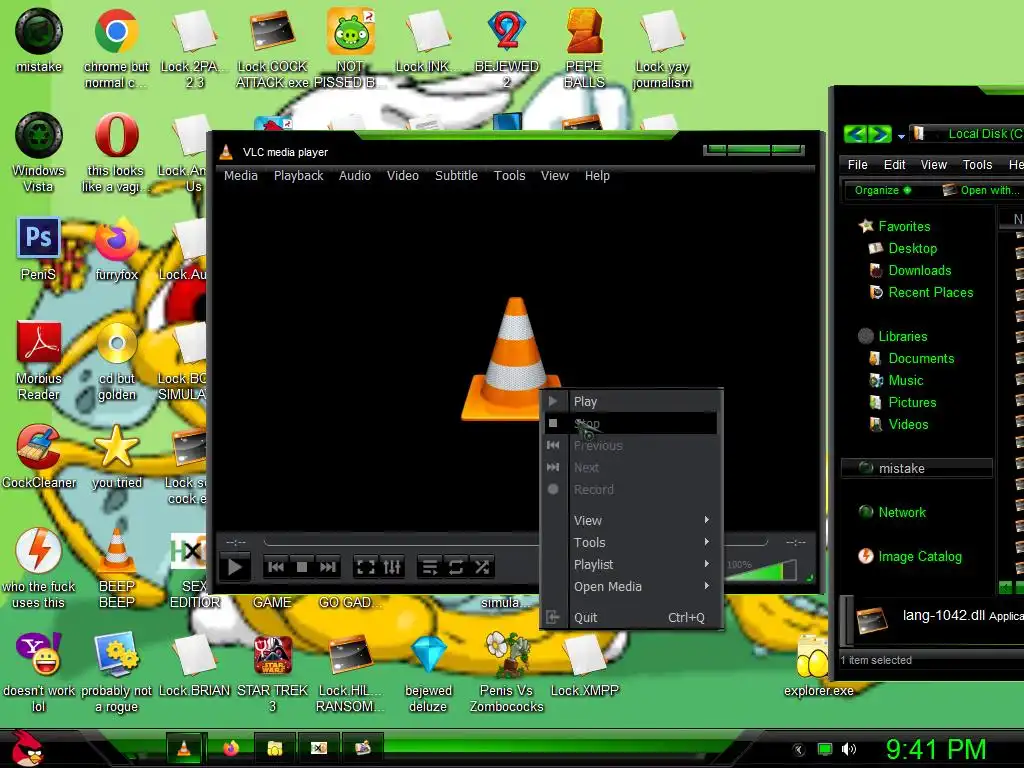Screen dimensions: 1024x768
Task: Open the Playback menu in VLC
Action: pos(298,176)
